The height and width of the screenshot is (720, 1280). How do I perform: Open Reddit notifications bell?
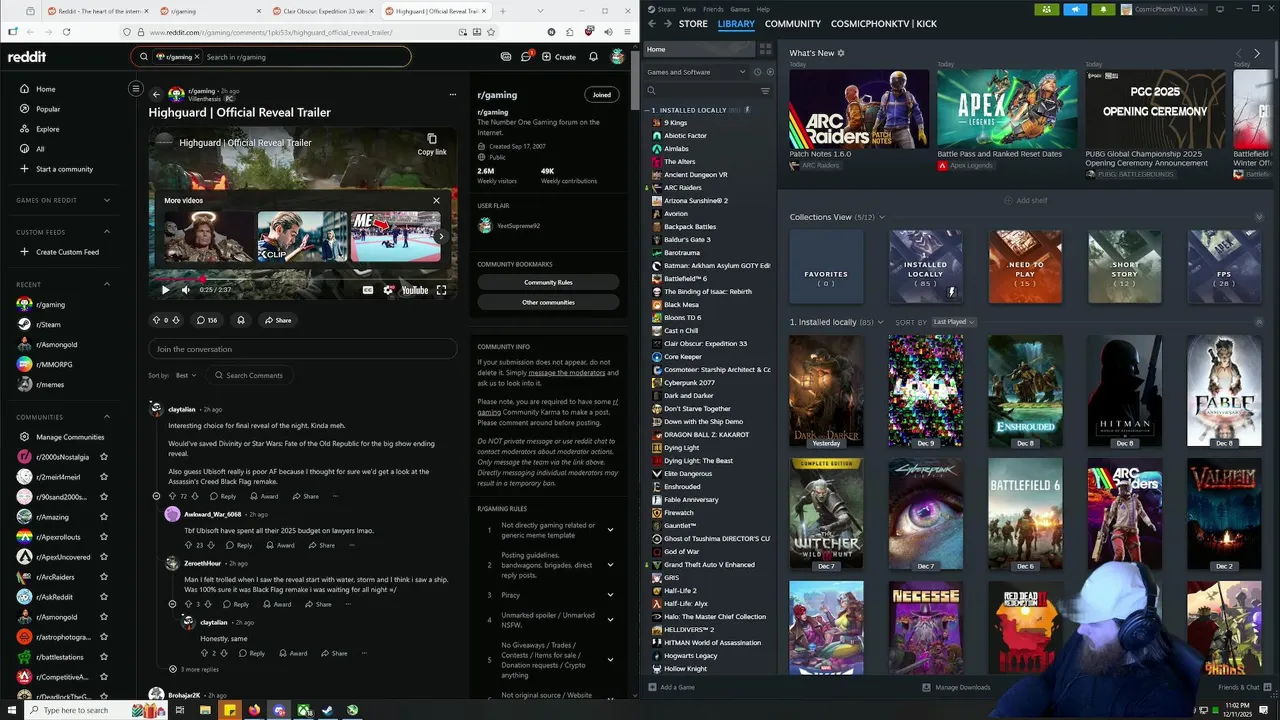point(593,57)
